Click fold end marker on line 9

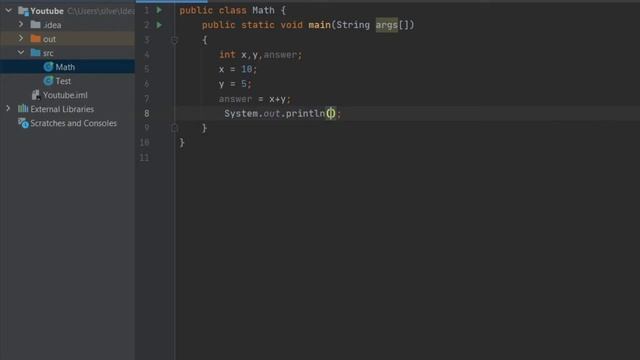[174, 128]
